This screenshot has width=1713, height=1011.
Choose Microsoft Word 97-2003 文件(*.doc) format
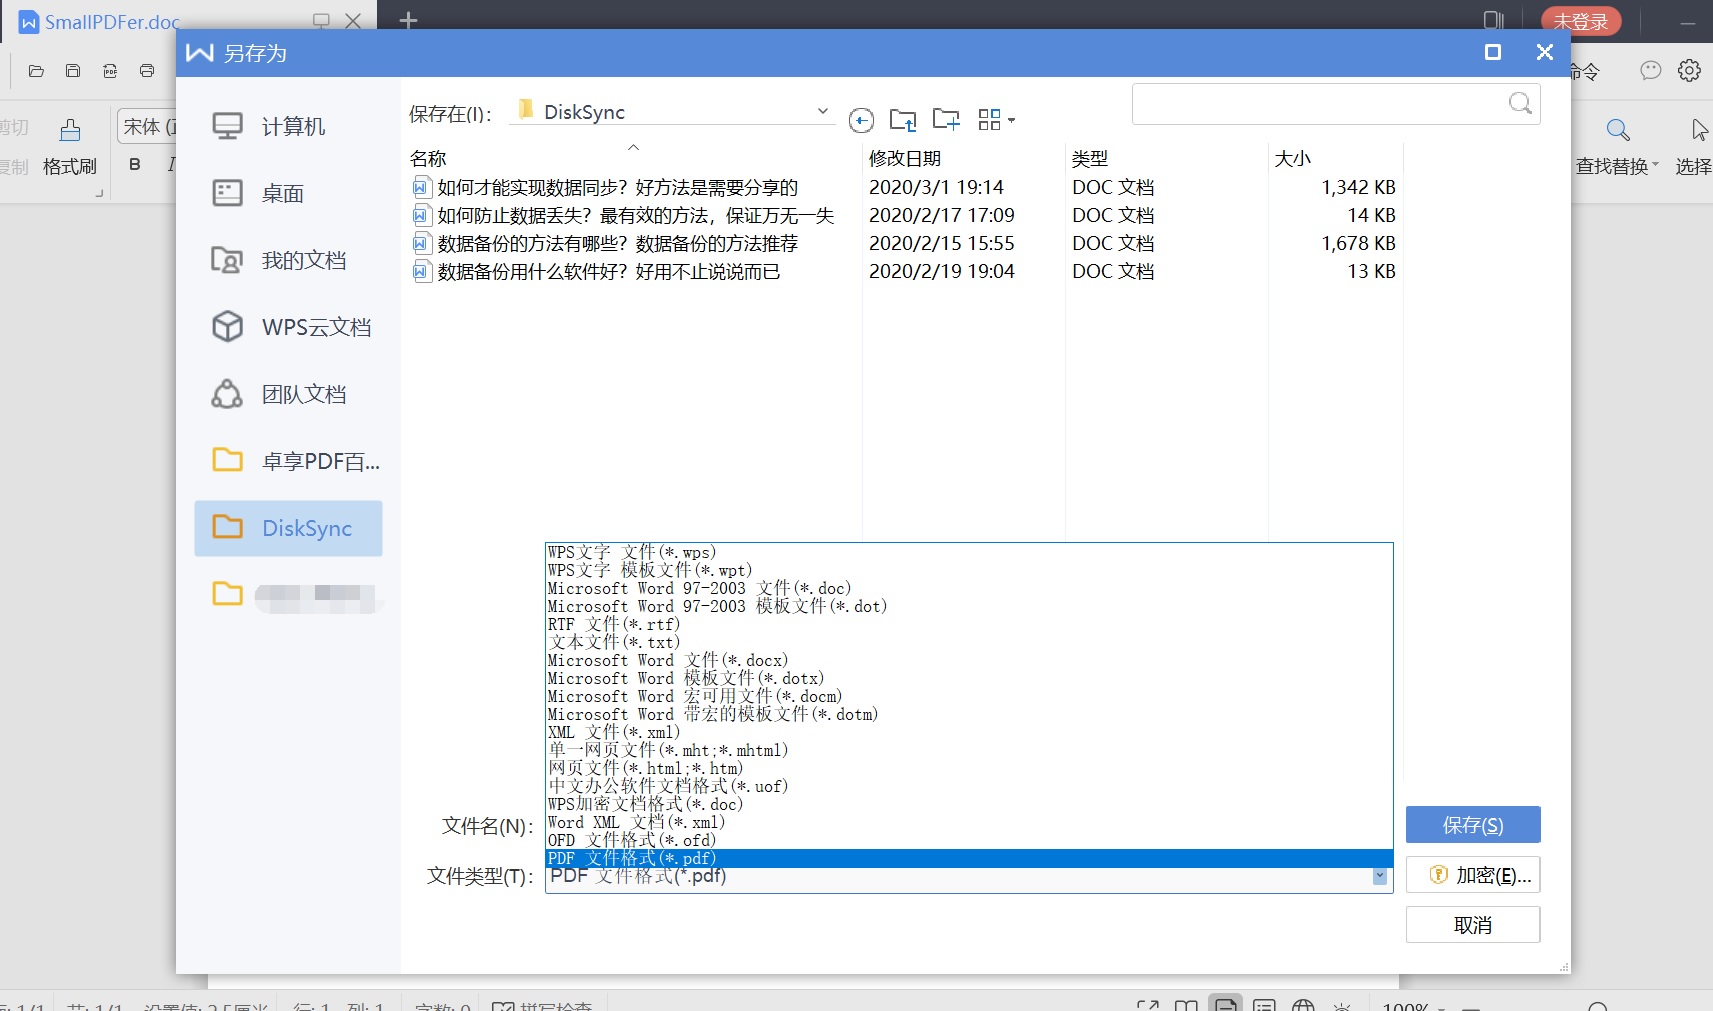(x=969, y=588)
